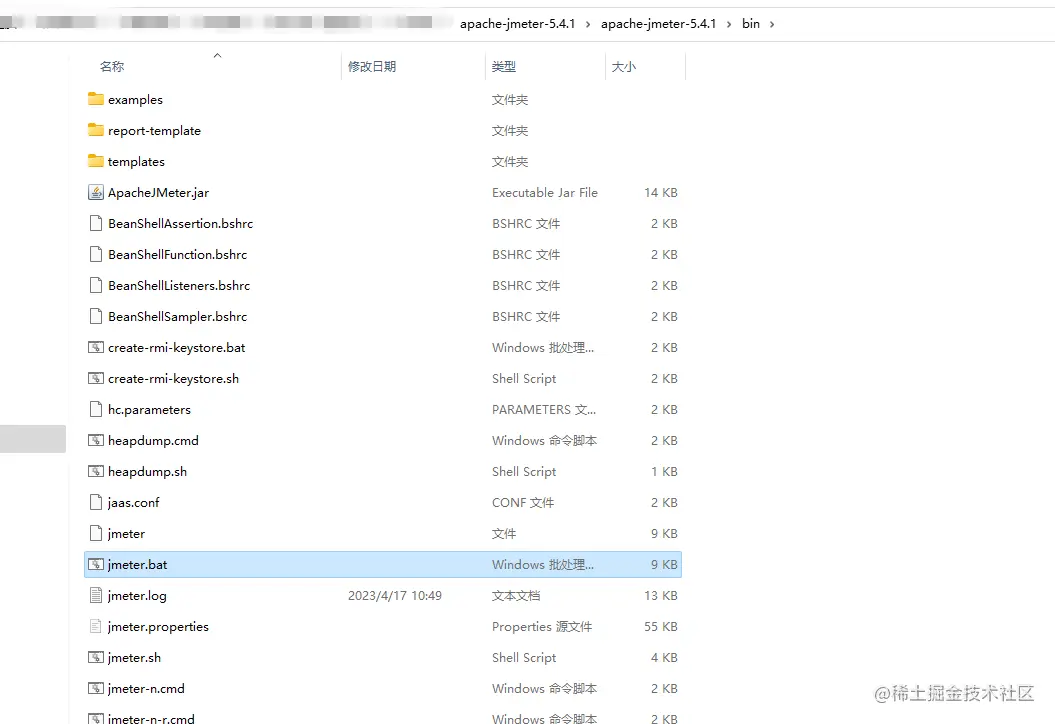Select the create-rmi-keystore.bat file name
Screen dimensions: 1055x724
[176, 347]
